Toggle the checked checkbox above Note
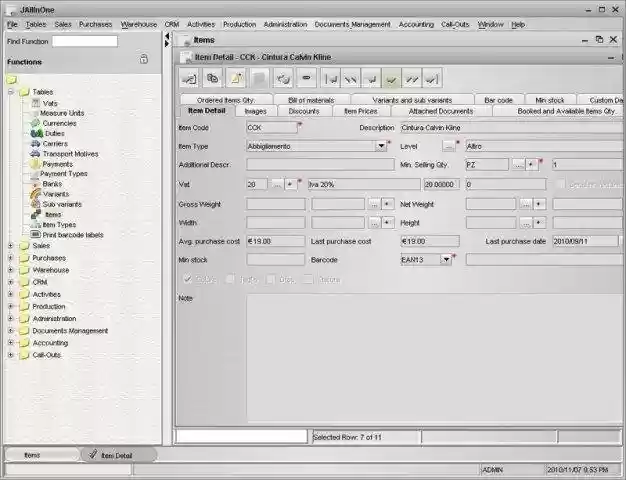This screenshot has width=626, height=480. coord(187,279)
